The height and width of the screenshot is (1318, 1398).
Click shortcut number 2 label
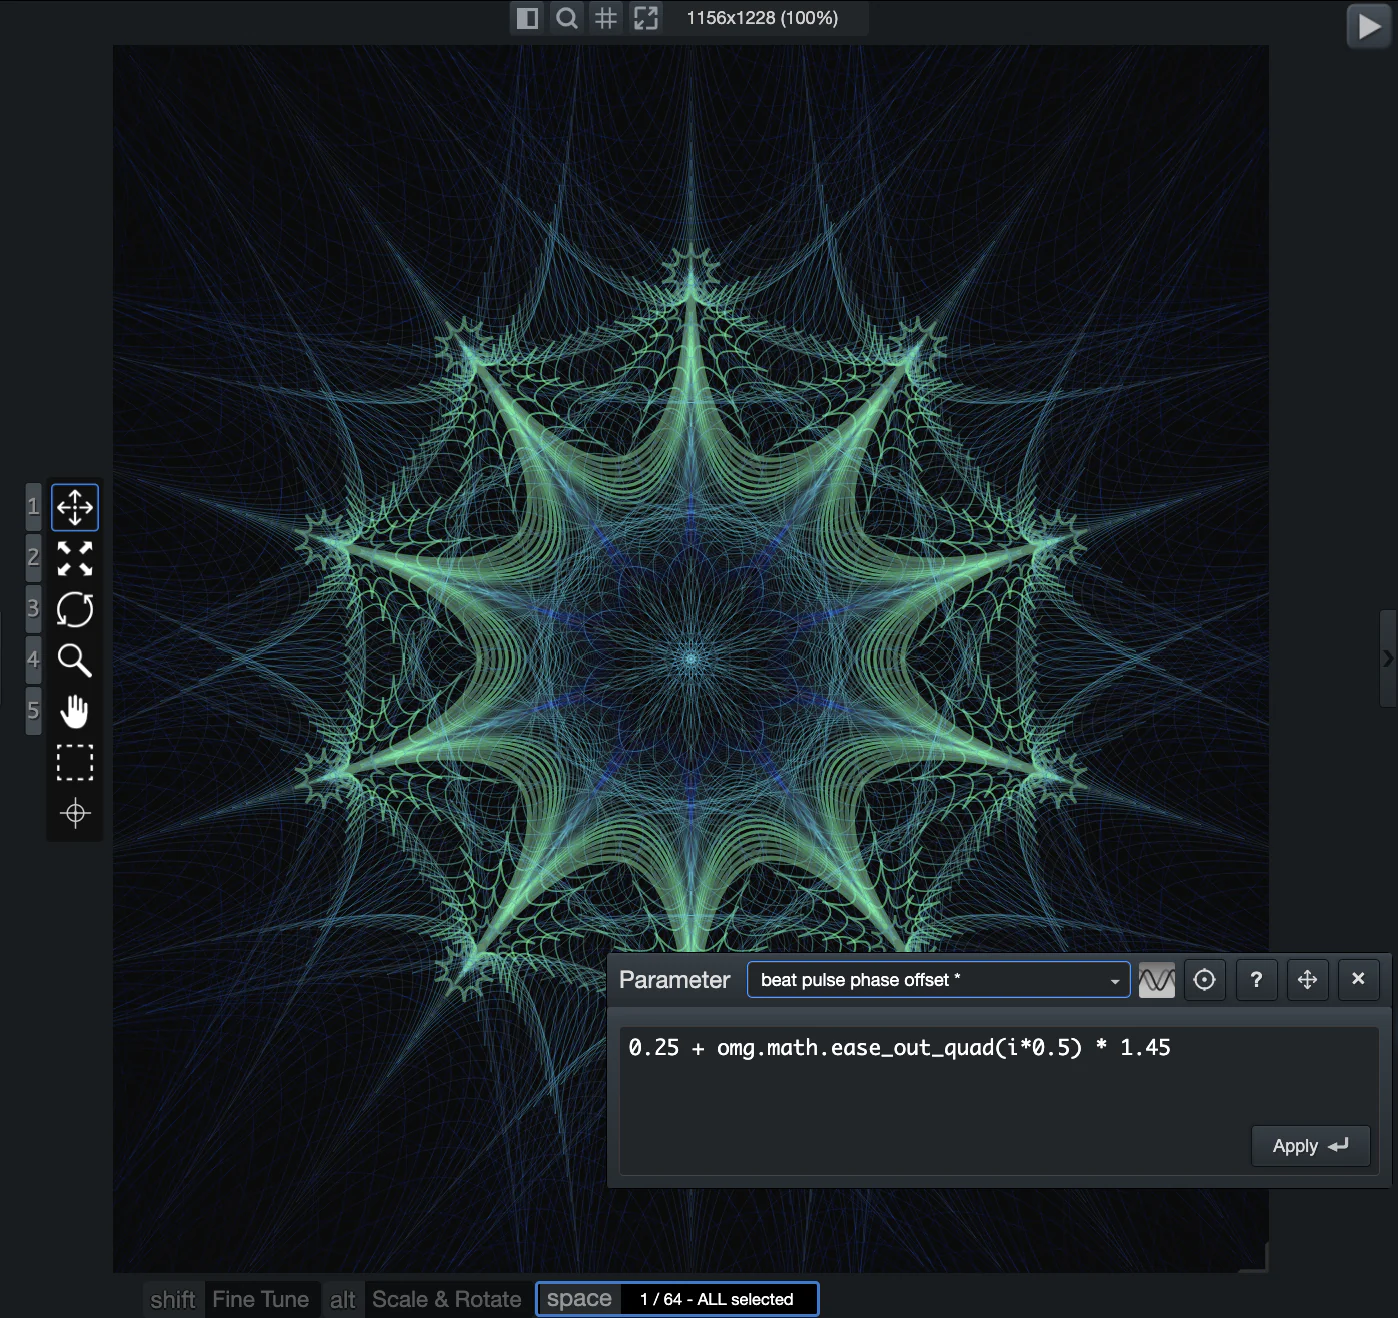33,558
